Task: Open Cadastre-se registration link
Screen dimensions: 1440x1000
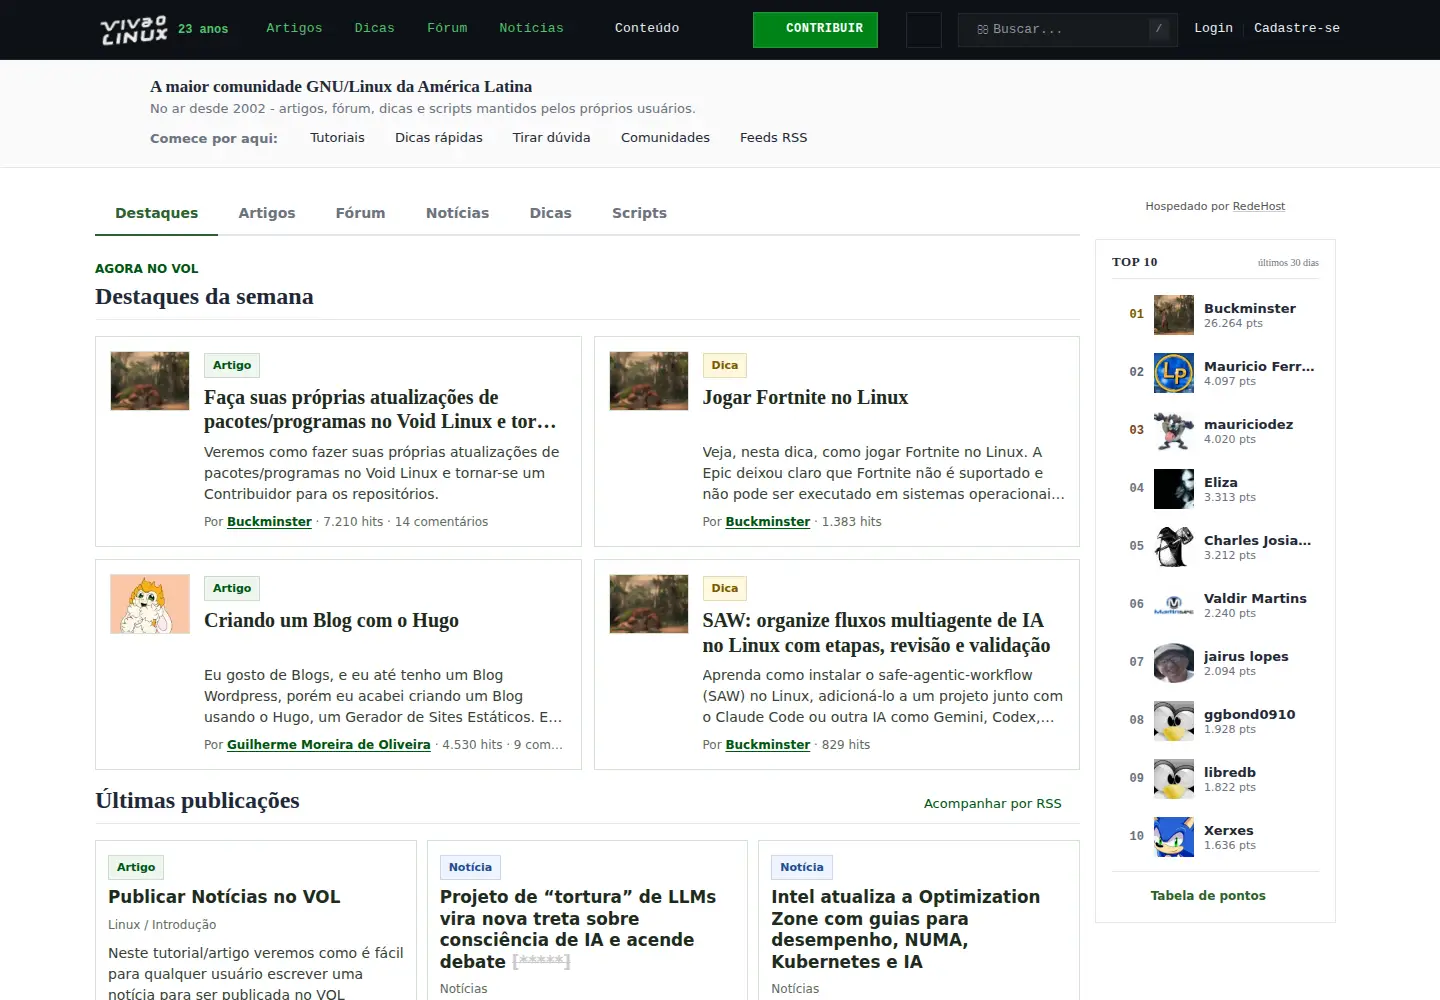Action: point(1297,28)
